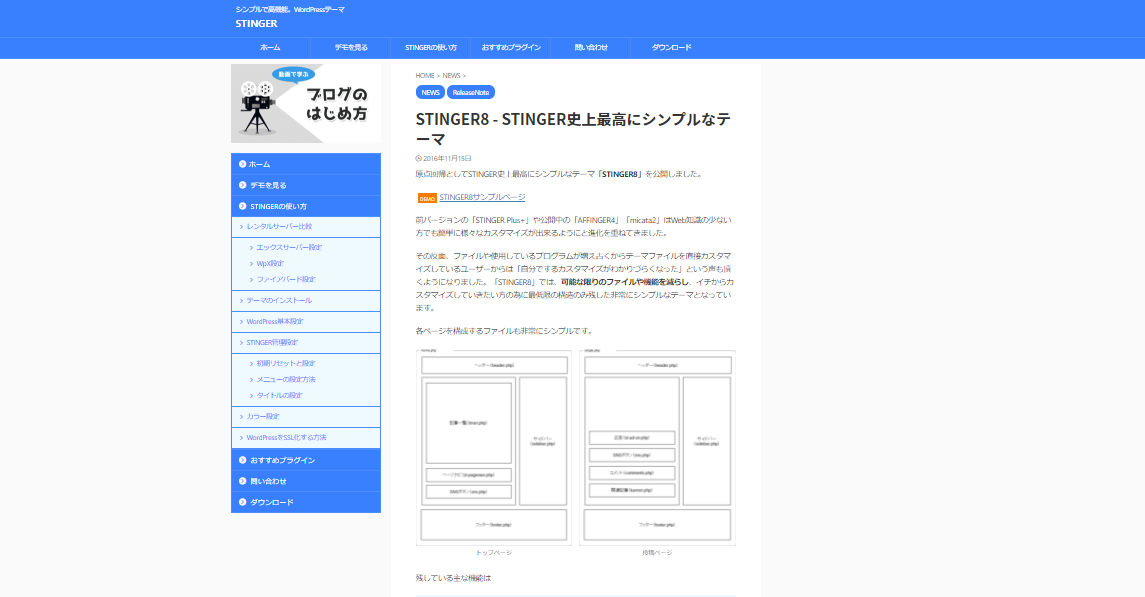1145x597 pixels.
Task: Open ダウンロード in top navigation bar
Action: [x=672, y=47]
